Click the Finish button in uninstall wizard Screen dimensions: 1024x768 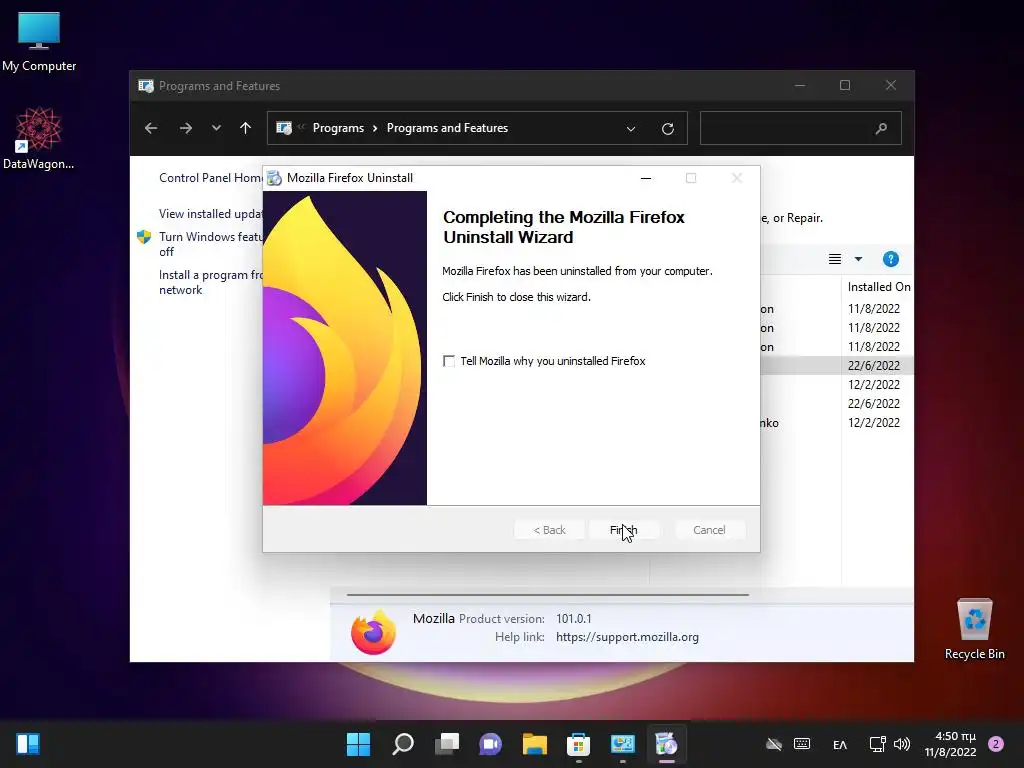[x=624, y=530]
